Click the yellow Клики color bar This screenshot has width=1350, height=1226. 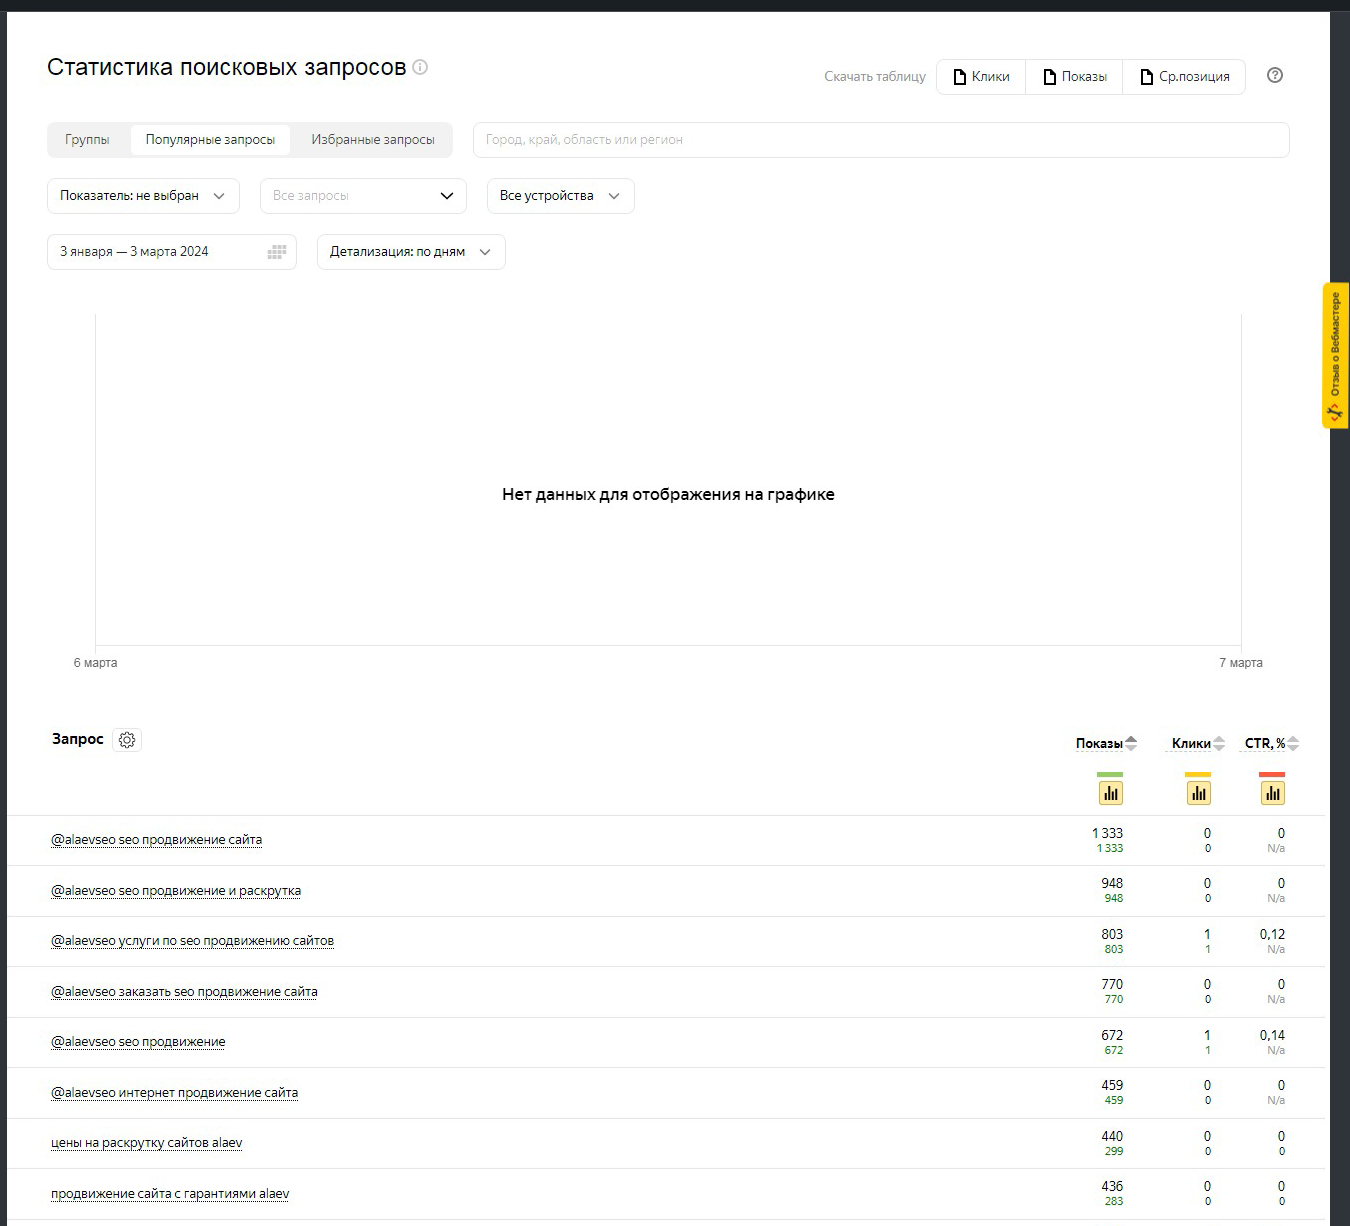[1198, 774]
